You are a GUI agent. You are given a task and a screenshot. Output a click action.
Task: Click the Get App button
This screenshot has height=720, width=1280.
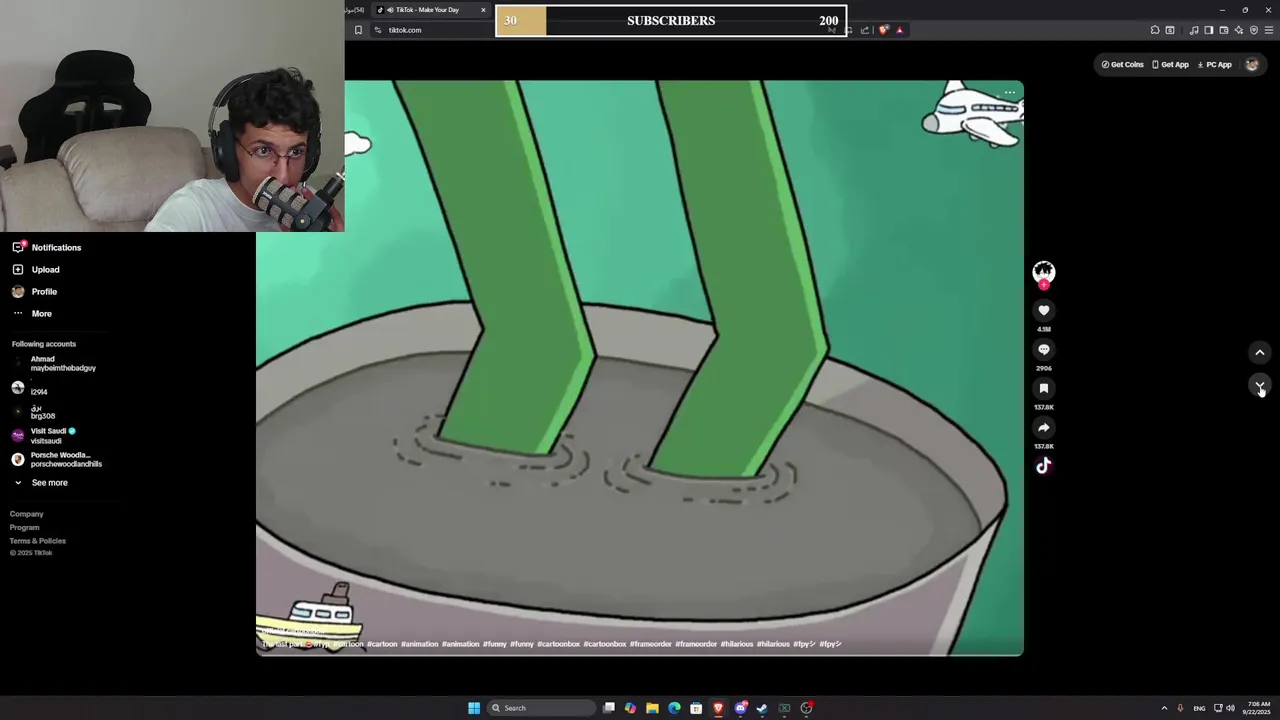coord(1170,64)
